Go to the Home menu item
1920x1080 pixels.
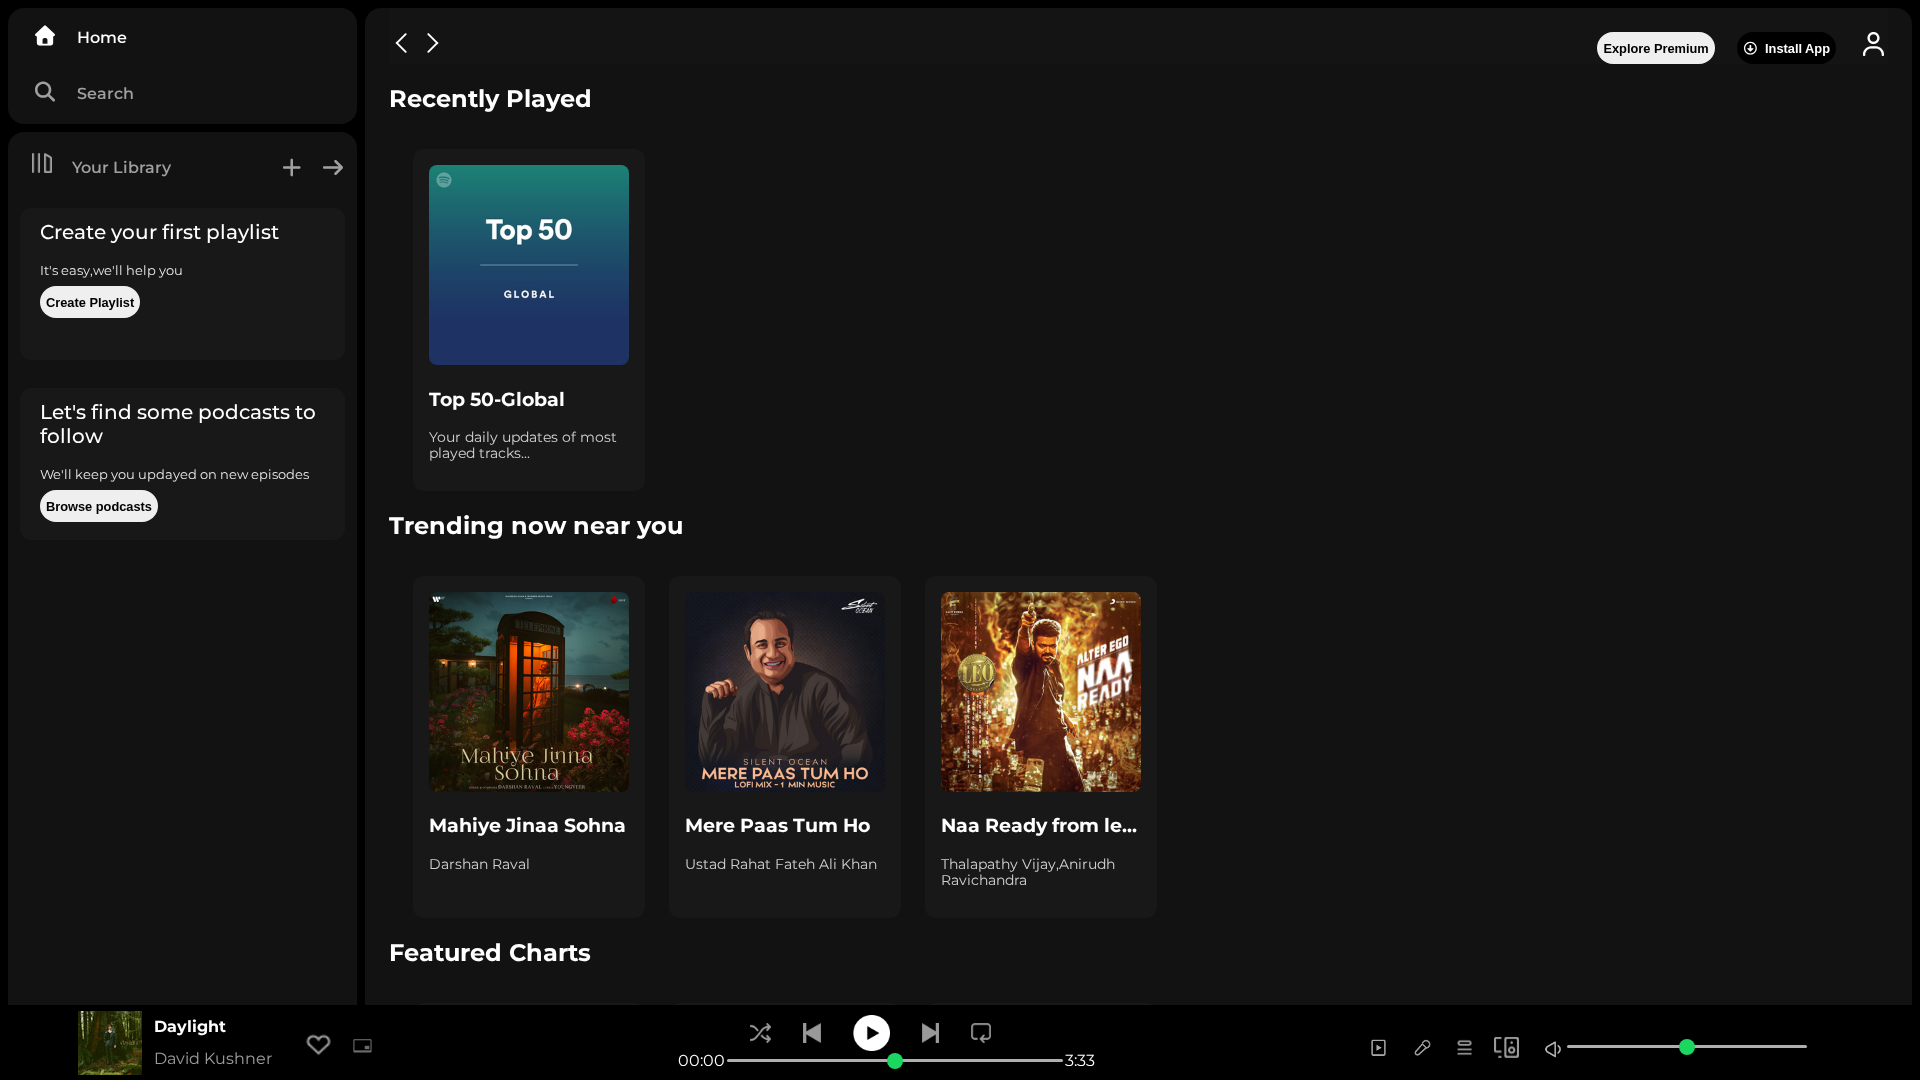(102, 37)
